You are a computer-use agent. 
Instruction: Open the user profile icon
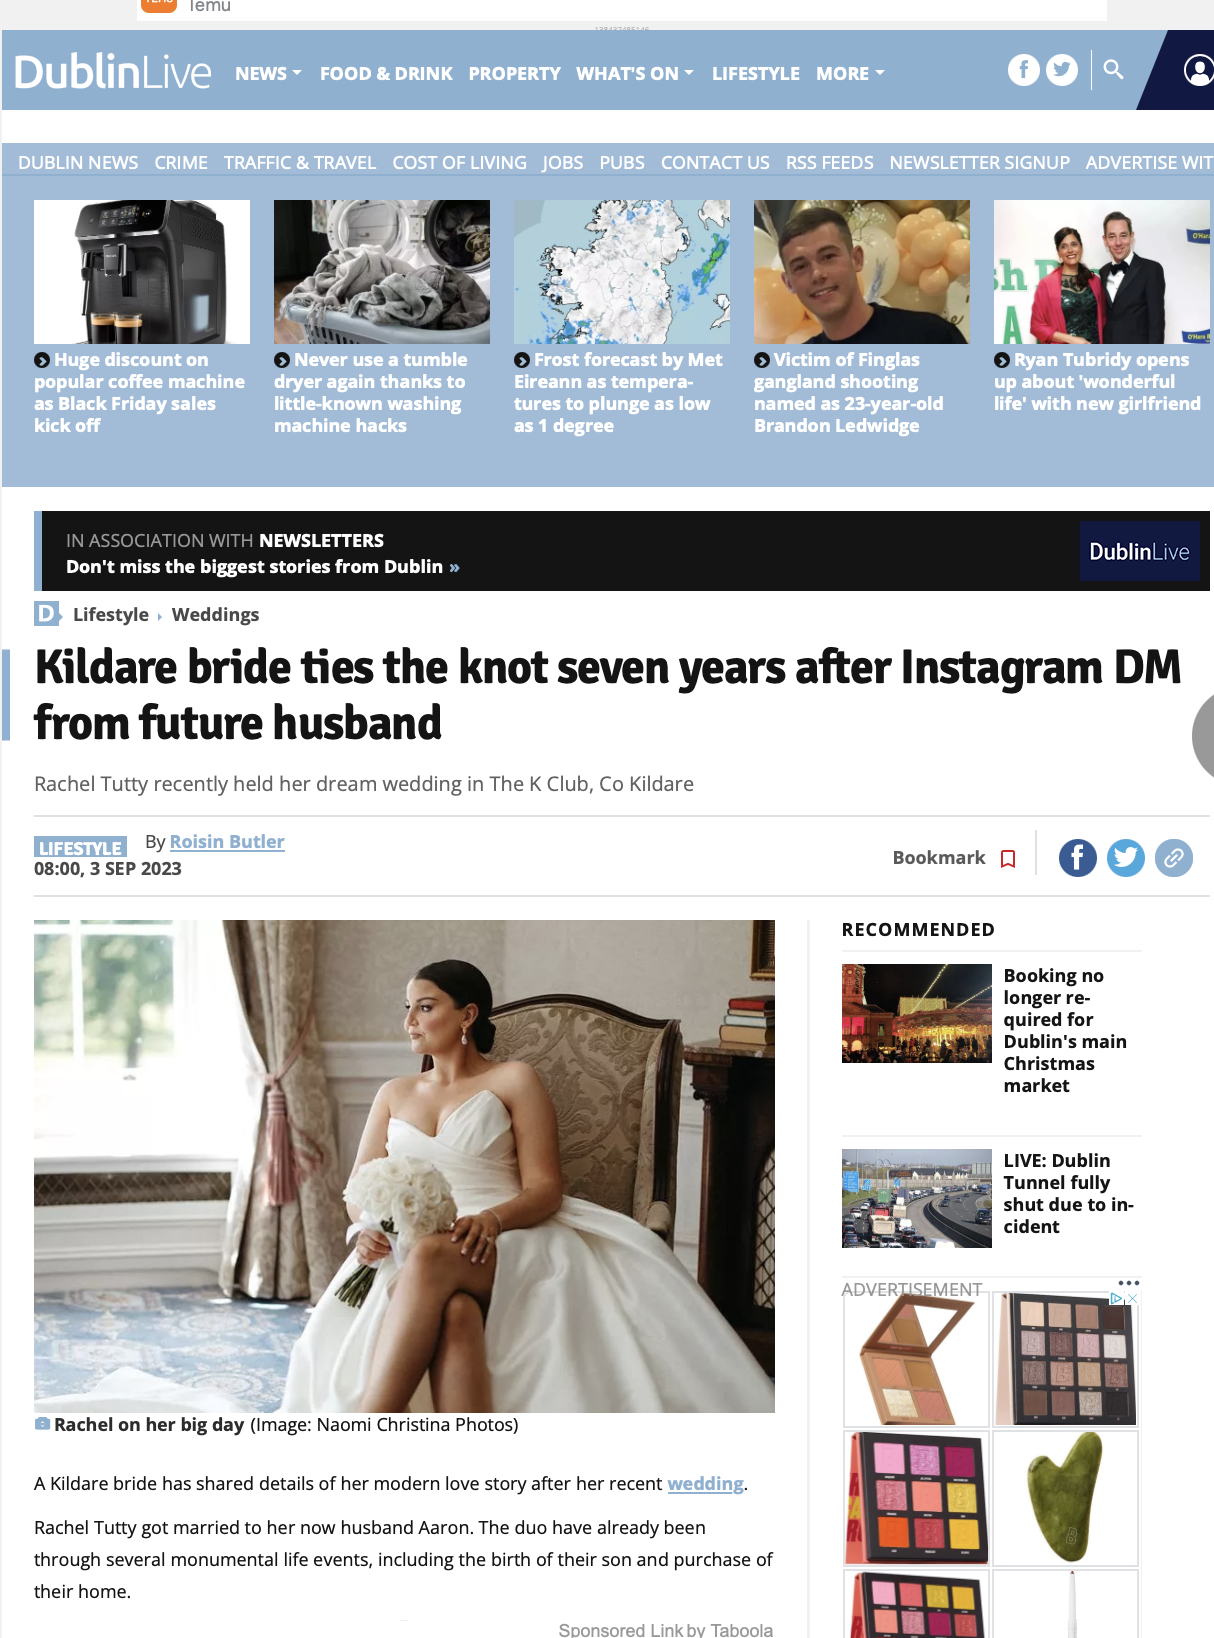tap(1198, 70)
